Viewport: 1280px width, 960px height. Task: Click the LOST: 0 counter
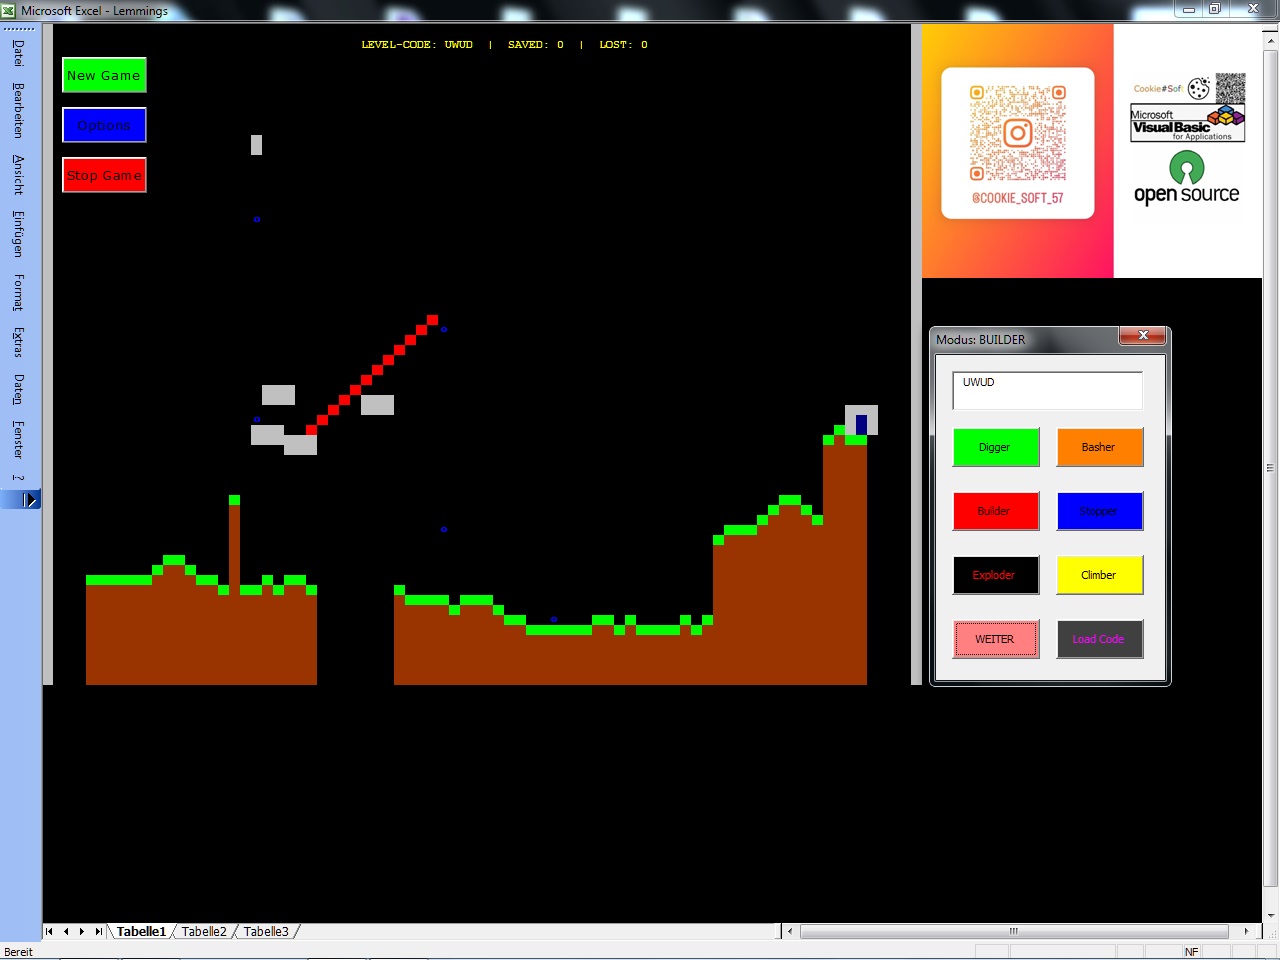624,44
